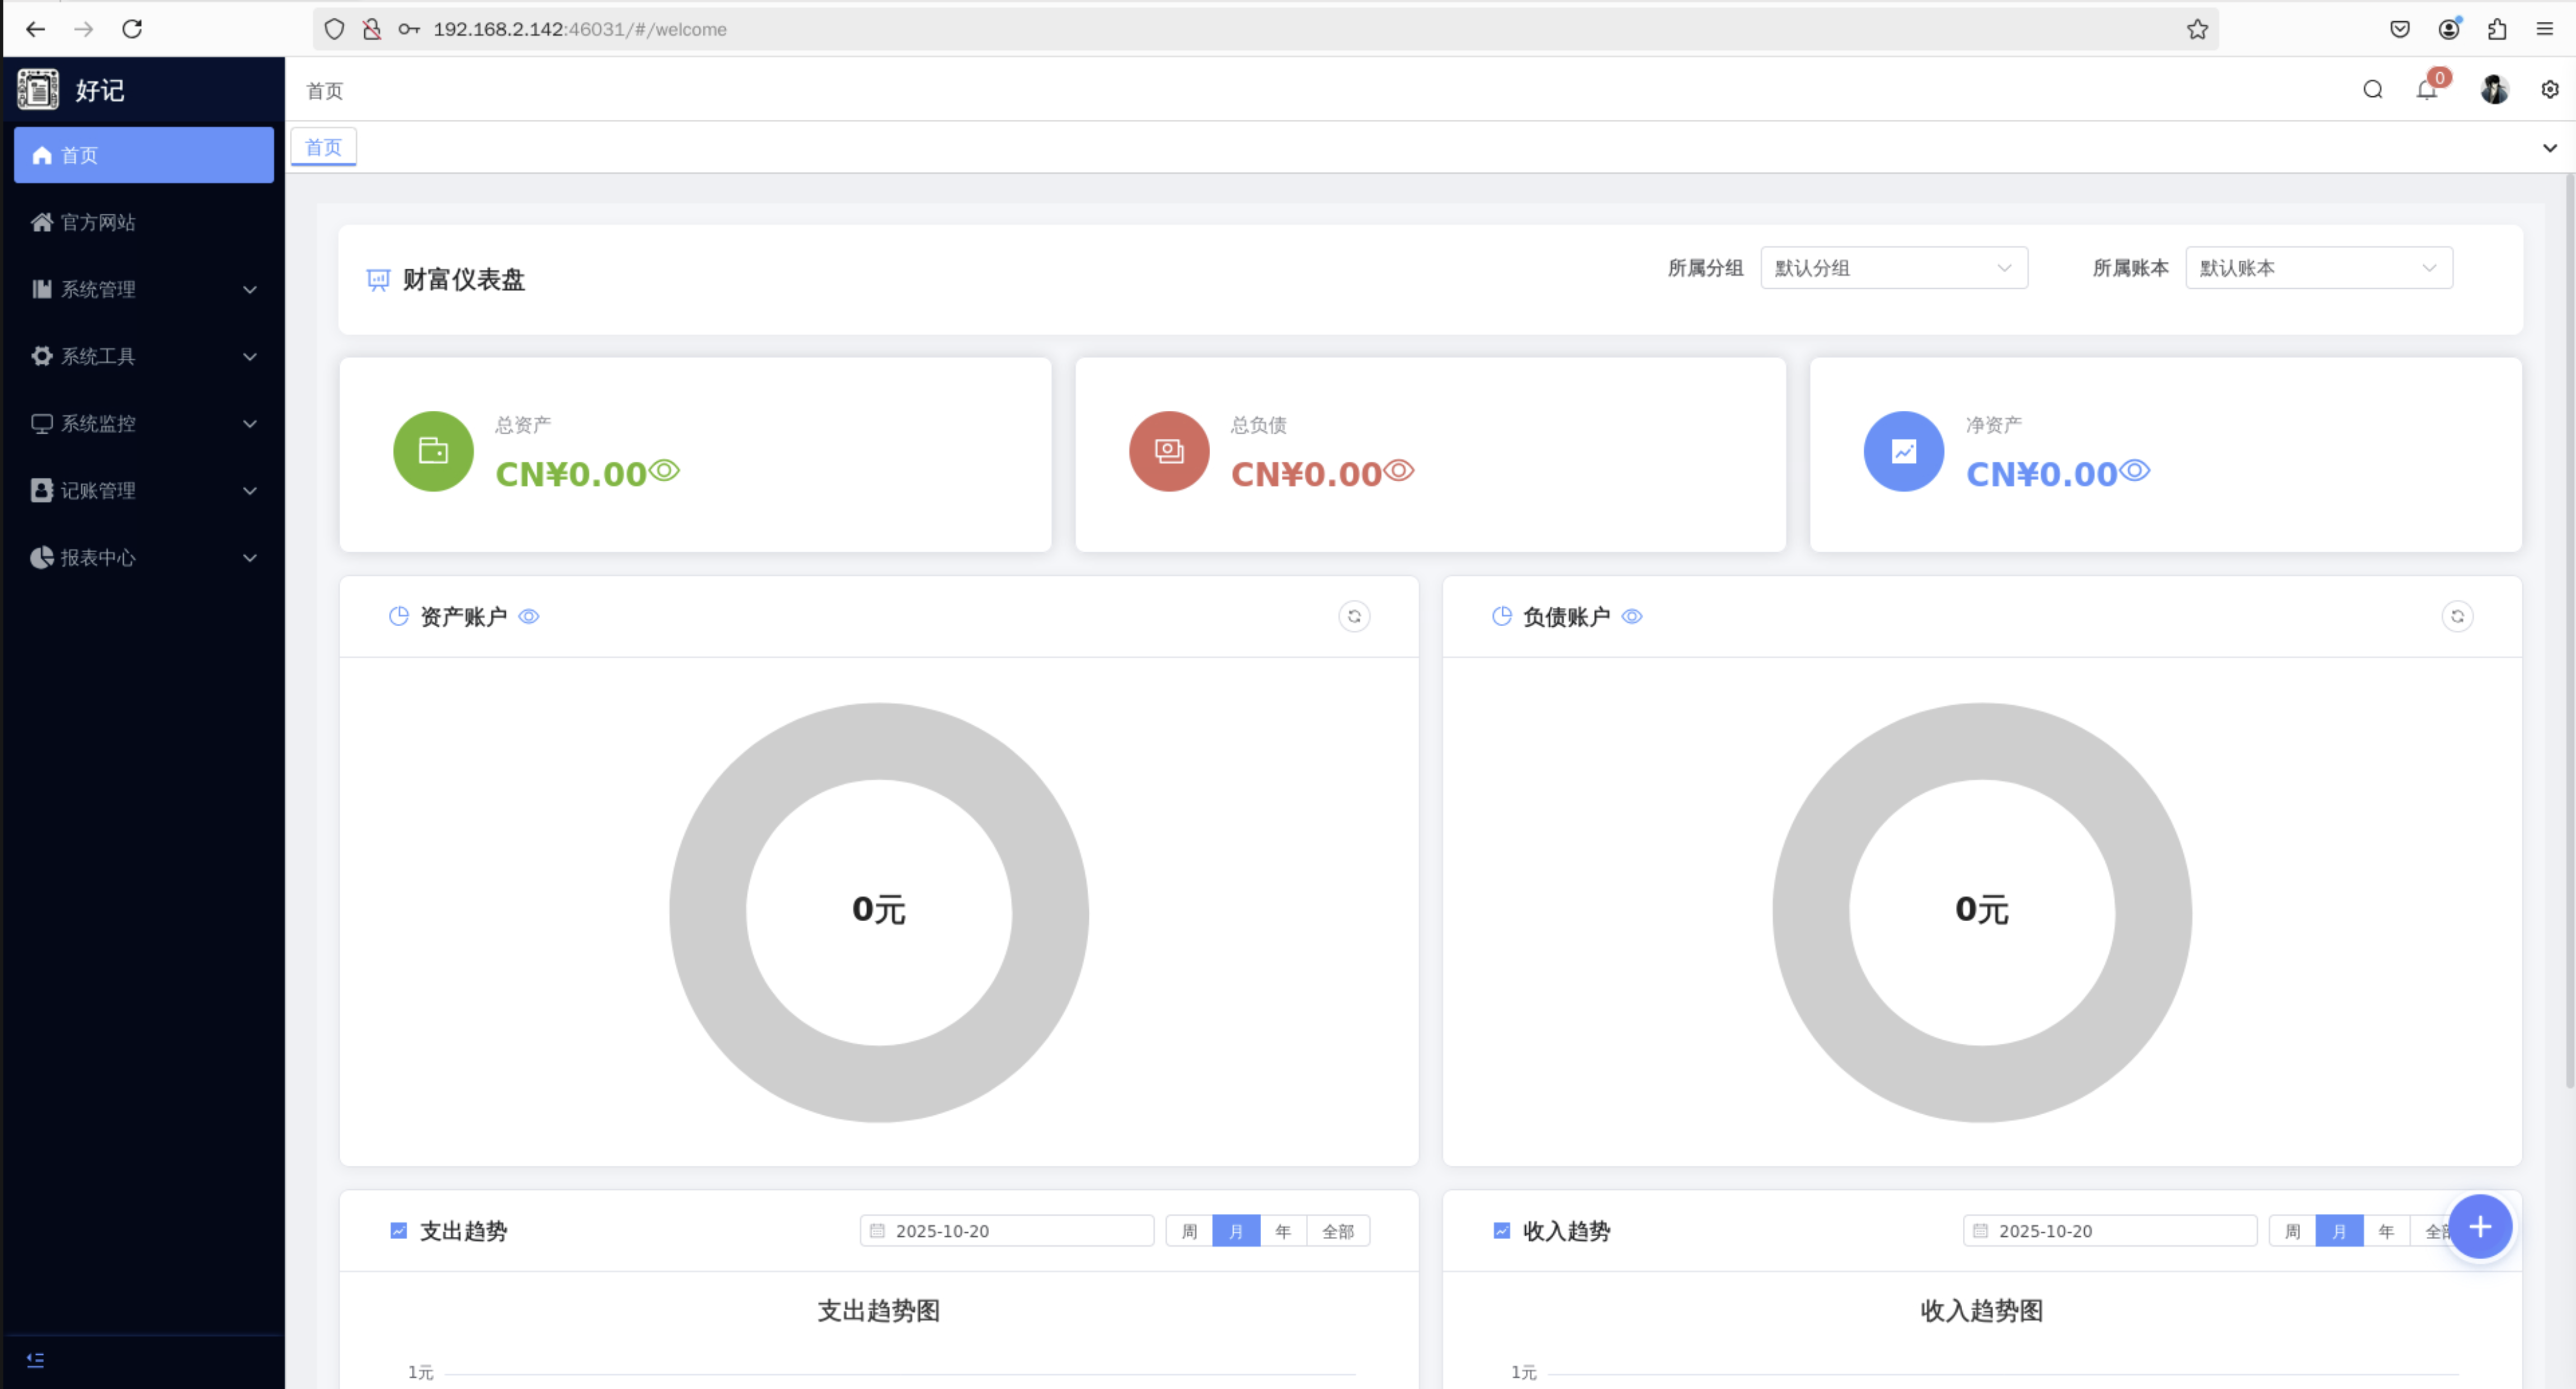Viewport: 2576px width, 1389px height.
Task: Select 周 range for 收入趋势
Action: [2292, 1231]
